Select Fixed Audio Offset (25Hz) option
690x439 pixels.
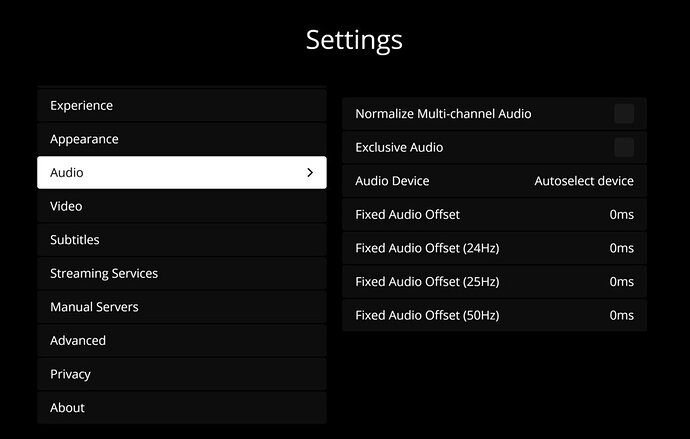tap(494, 282)
